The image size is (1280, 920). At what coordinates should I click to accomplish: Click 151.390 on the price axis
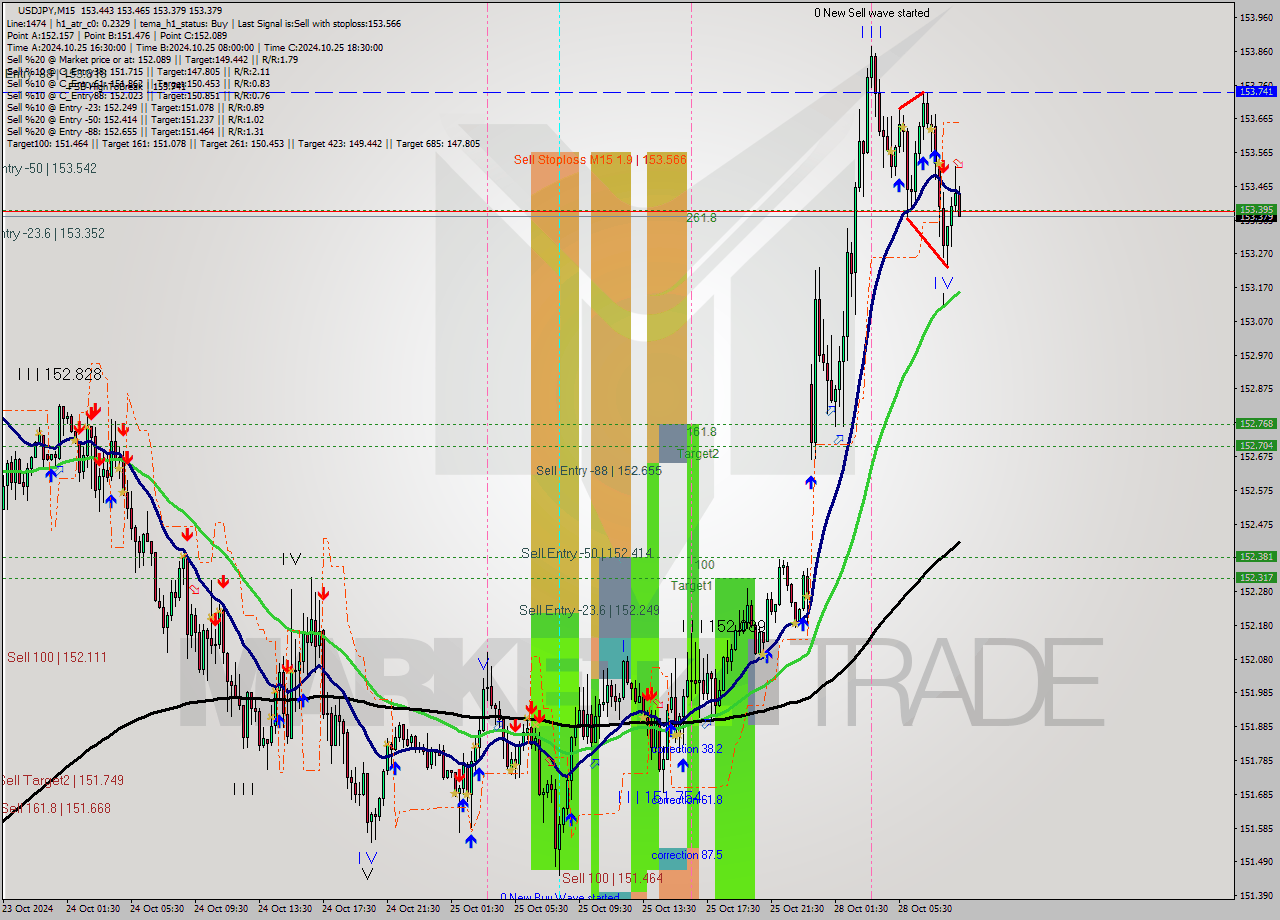click(1256, 895)
